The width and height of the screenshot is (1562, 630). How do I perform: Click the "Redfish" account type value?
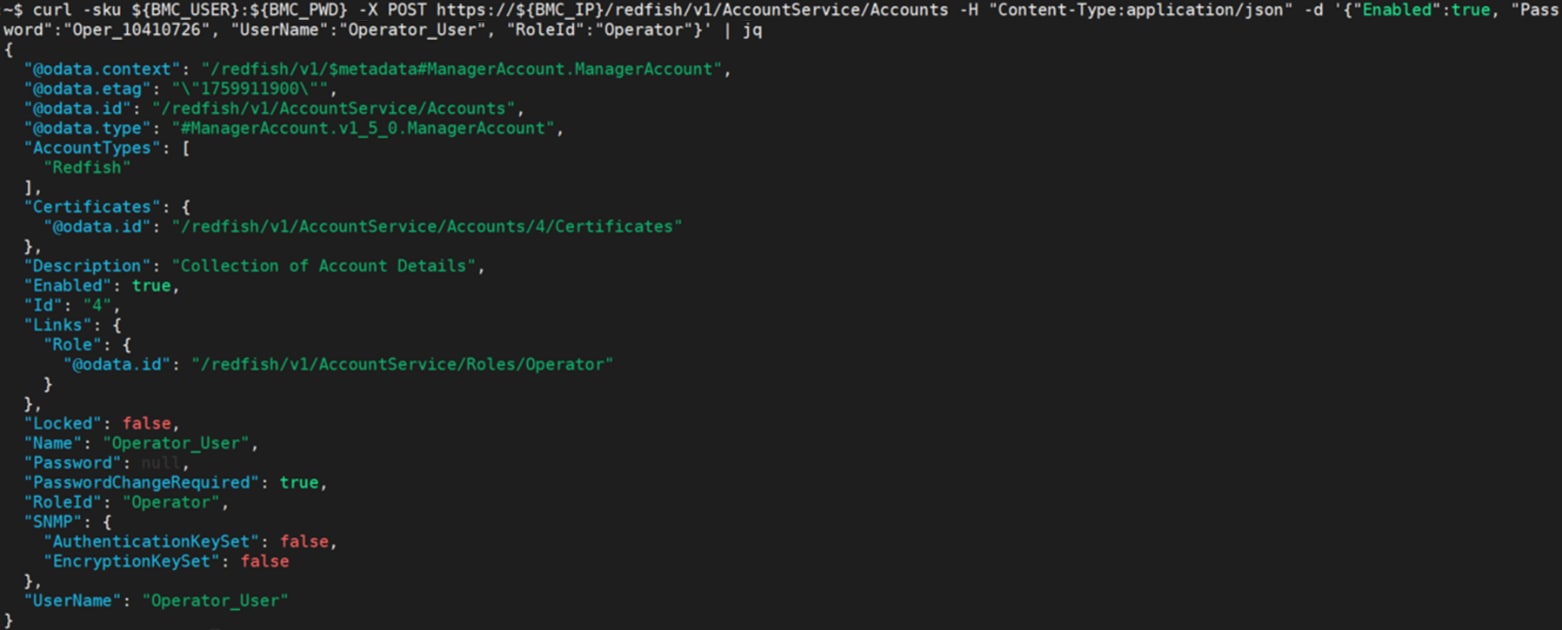tap(87, 168)
